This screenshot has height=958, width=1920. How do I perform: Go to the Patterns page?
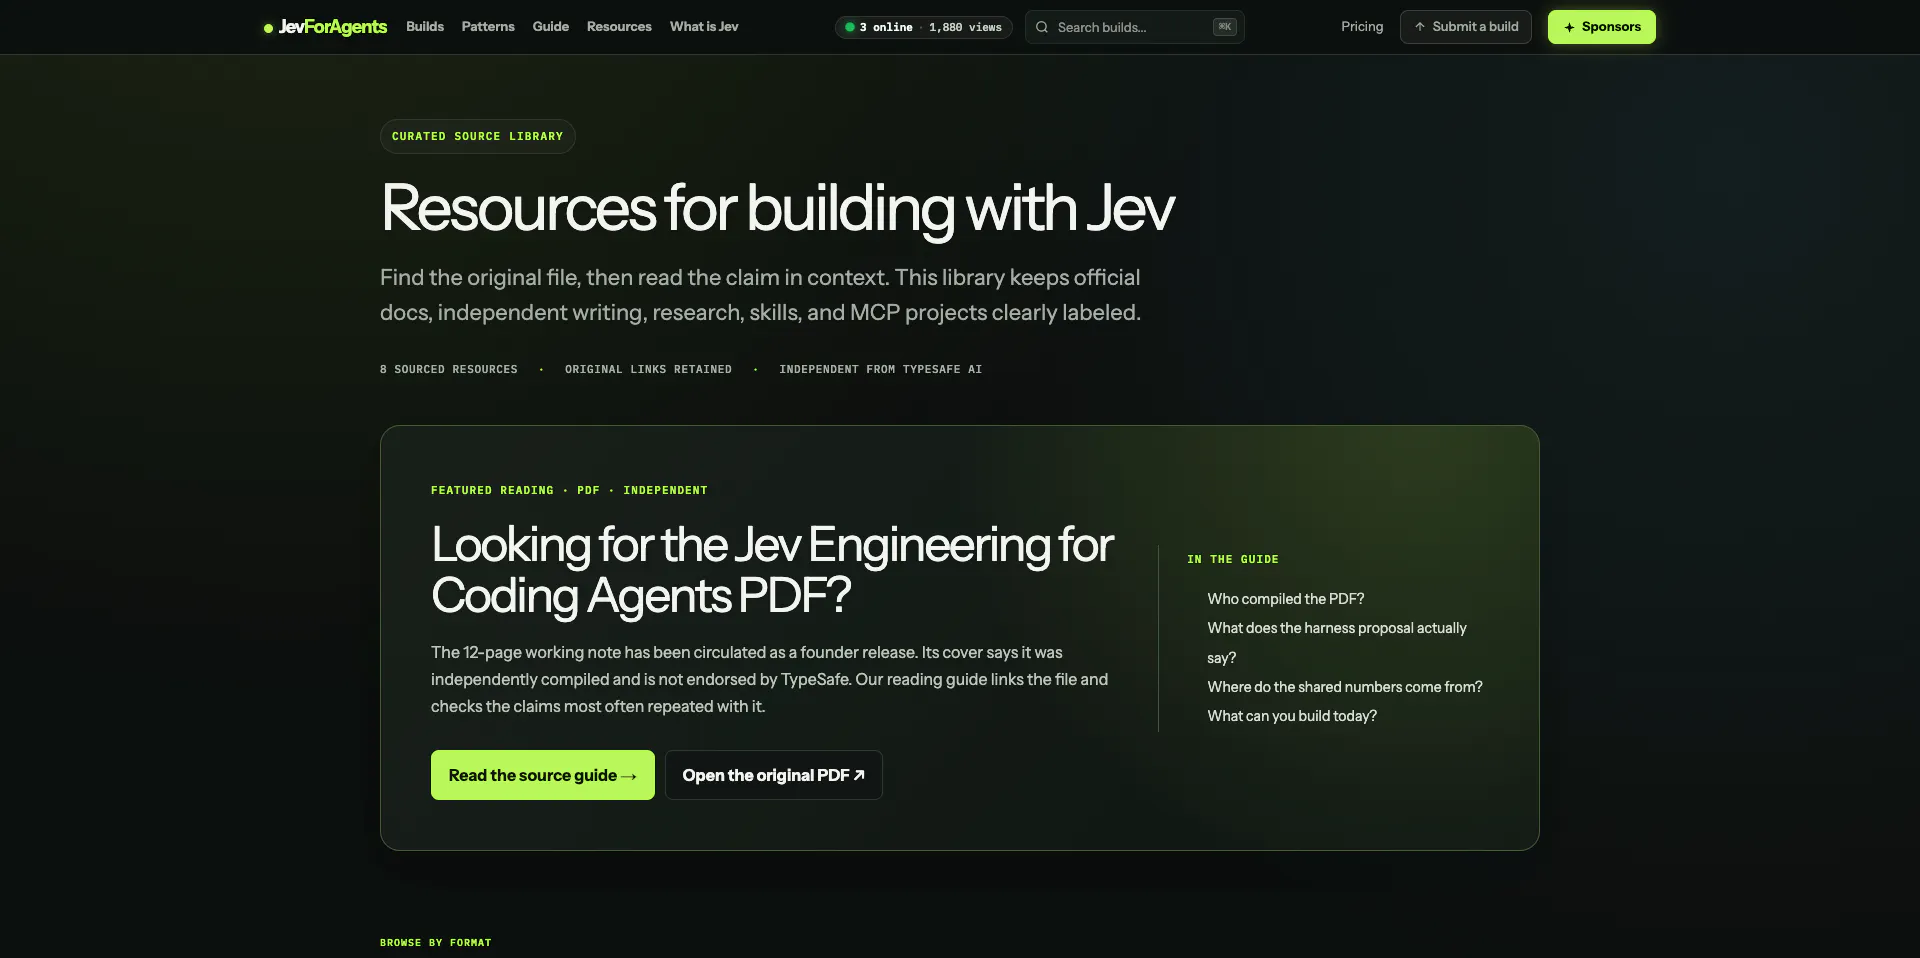point(488,27)
